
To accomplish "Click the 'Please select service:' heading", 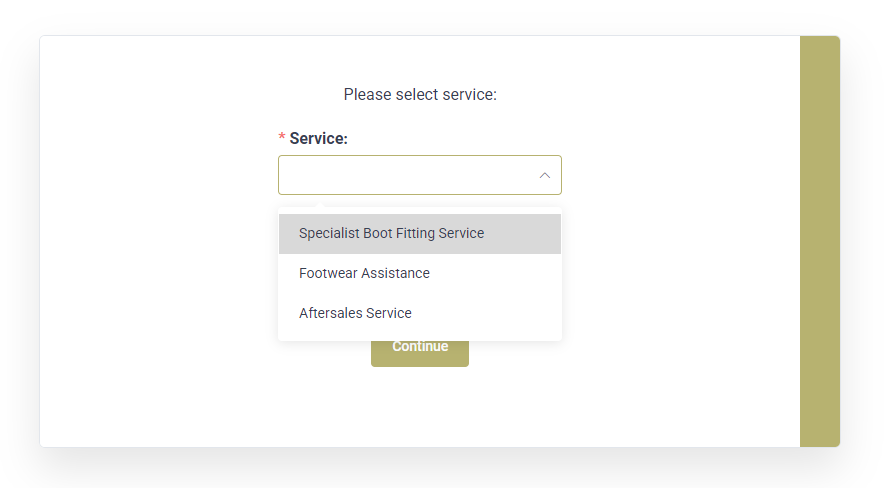I will click(x=420, y=95).
